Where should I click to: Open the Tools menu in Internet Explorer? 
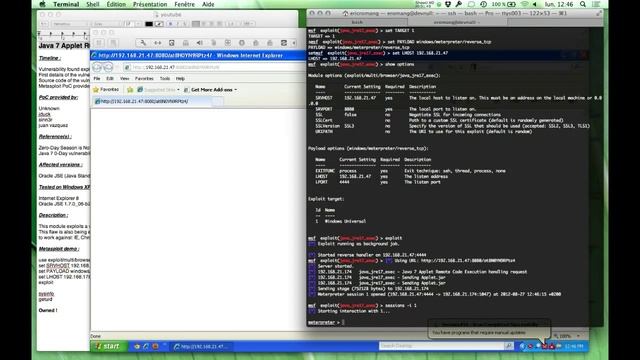click(165, 78)
